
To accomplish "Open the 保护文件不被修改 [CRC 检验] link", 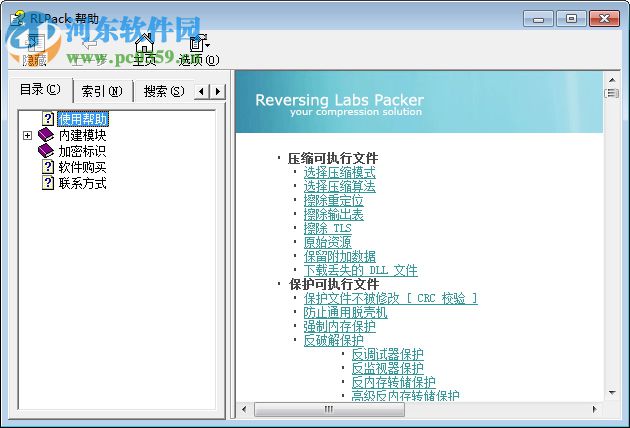I will click(391, 298).
